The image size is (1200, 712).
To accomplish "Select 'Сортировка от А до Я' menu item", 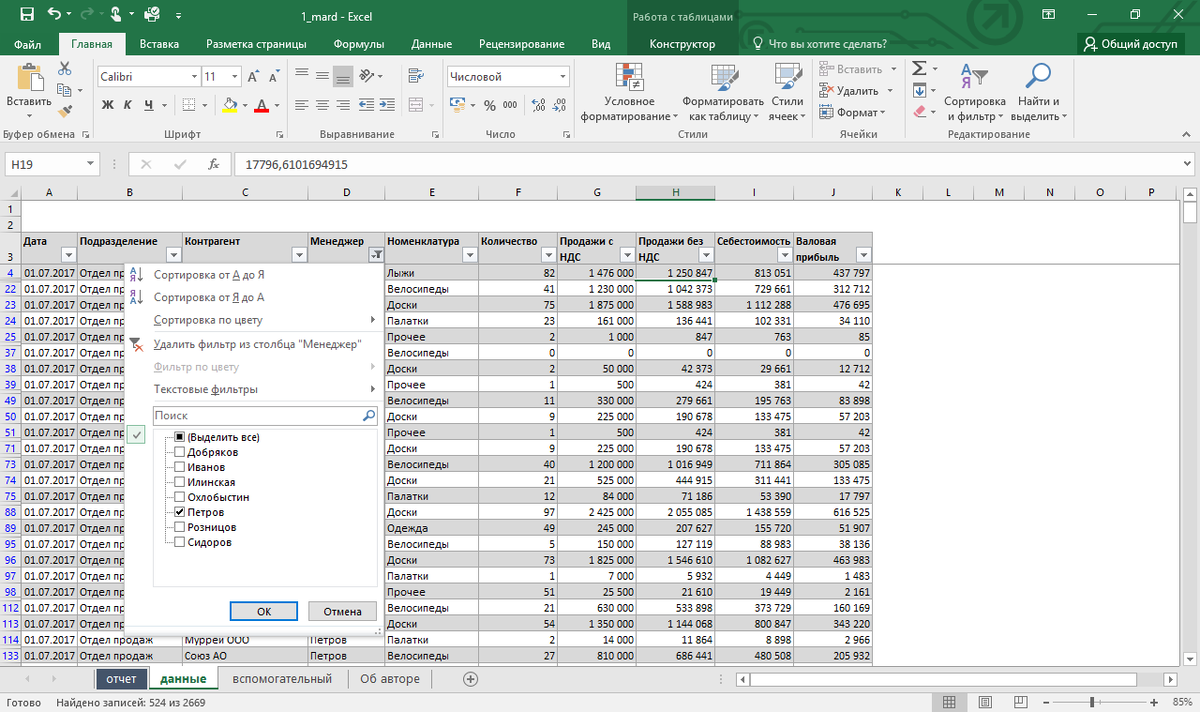I will (208, 275).
